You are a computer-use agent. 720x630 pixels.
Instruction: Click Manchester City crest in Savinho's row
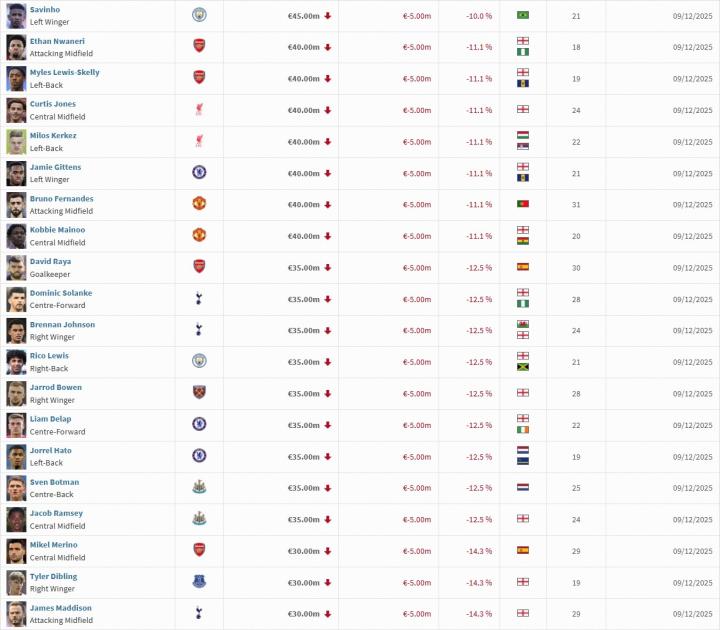pyautogui.click(x=198, y=15)
